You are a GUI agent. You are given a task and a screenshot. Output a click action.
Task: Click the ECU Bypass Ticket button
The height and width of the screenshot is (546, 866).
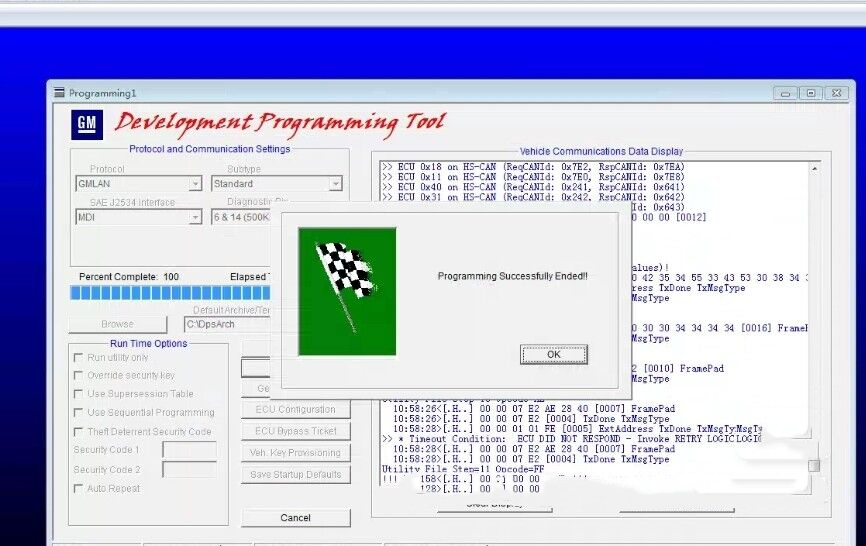click(295, 431)
